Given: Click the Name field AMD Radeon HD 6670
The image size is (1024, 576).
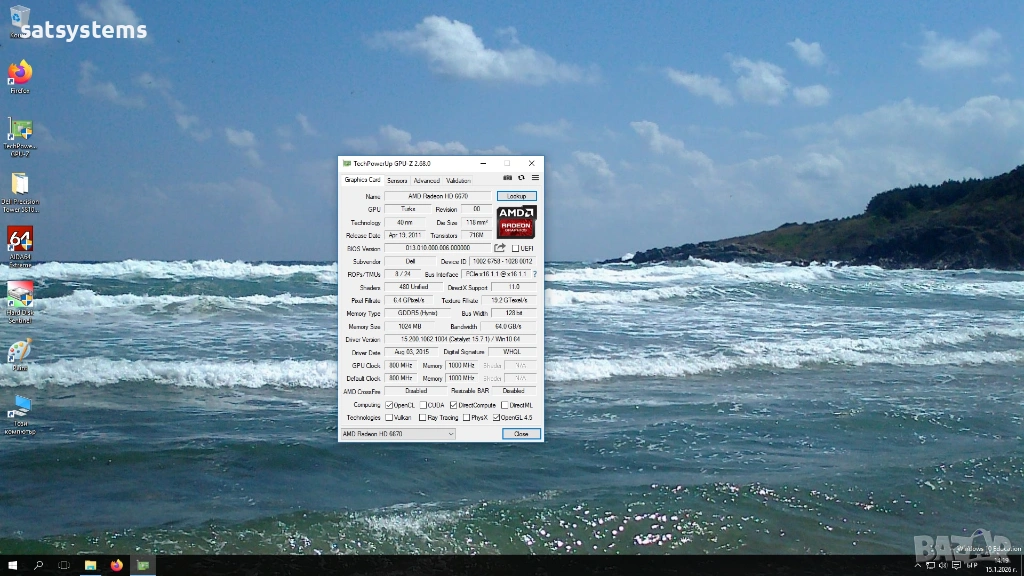Looking at the screenshot, I should (438, 196).
